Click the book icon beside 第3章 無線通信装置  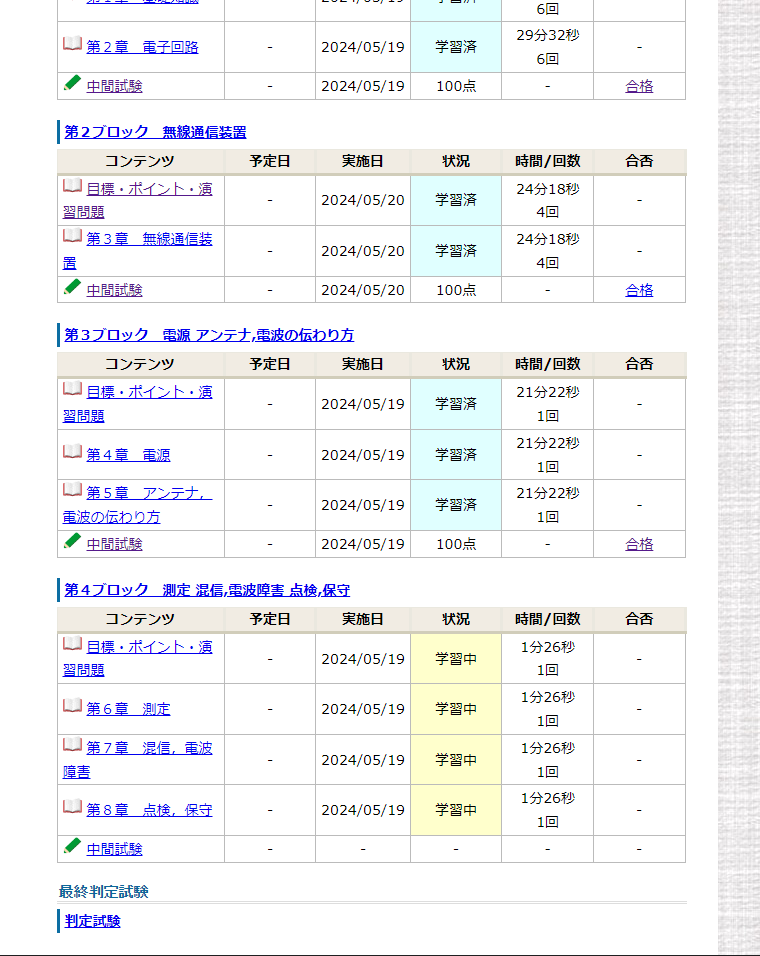click(x=72, y=236)
